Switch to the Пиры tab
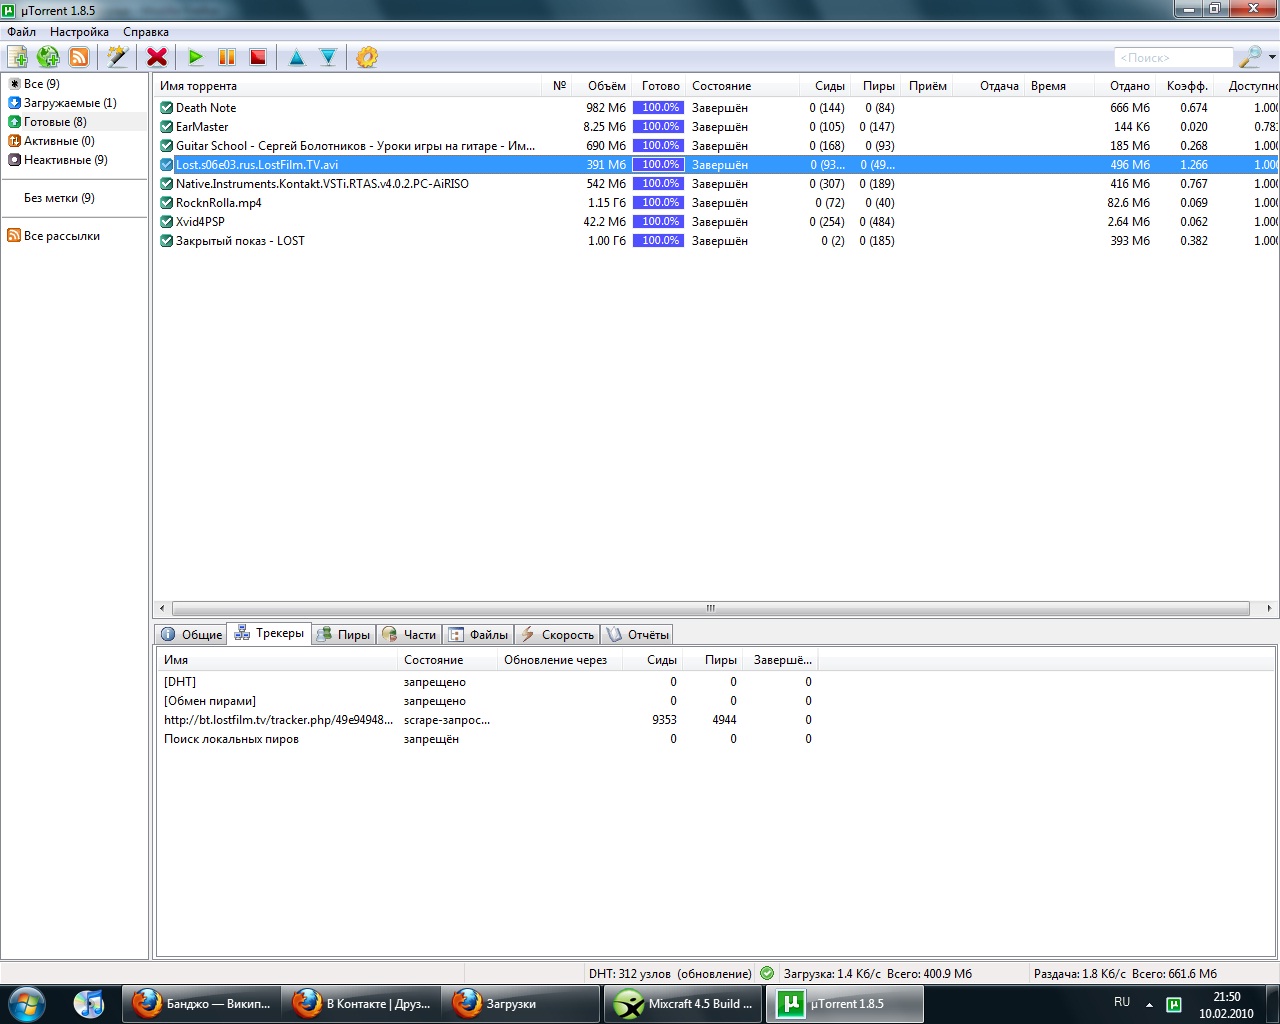The height and width of the screenshot is (1024, 1280). pos(344,635)
